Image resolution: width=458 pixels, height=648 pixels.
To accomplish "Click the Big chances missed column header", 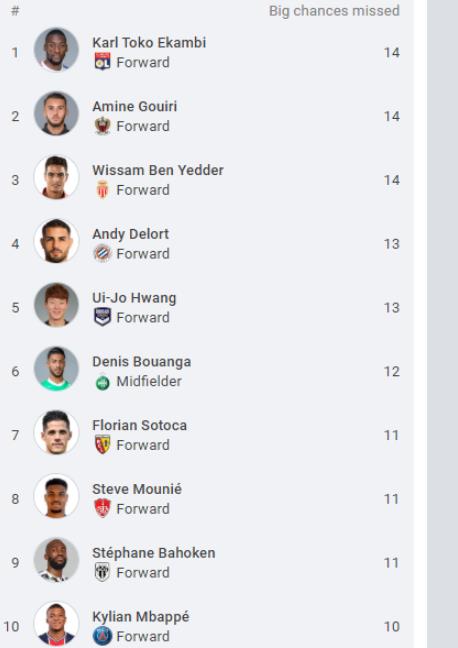I will (334, 11).
